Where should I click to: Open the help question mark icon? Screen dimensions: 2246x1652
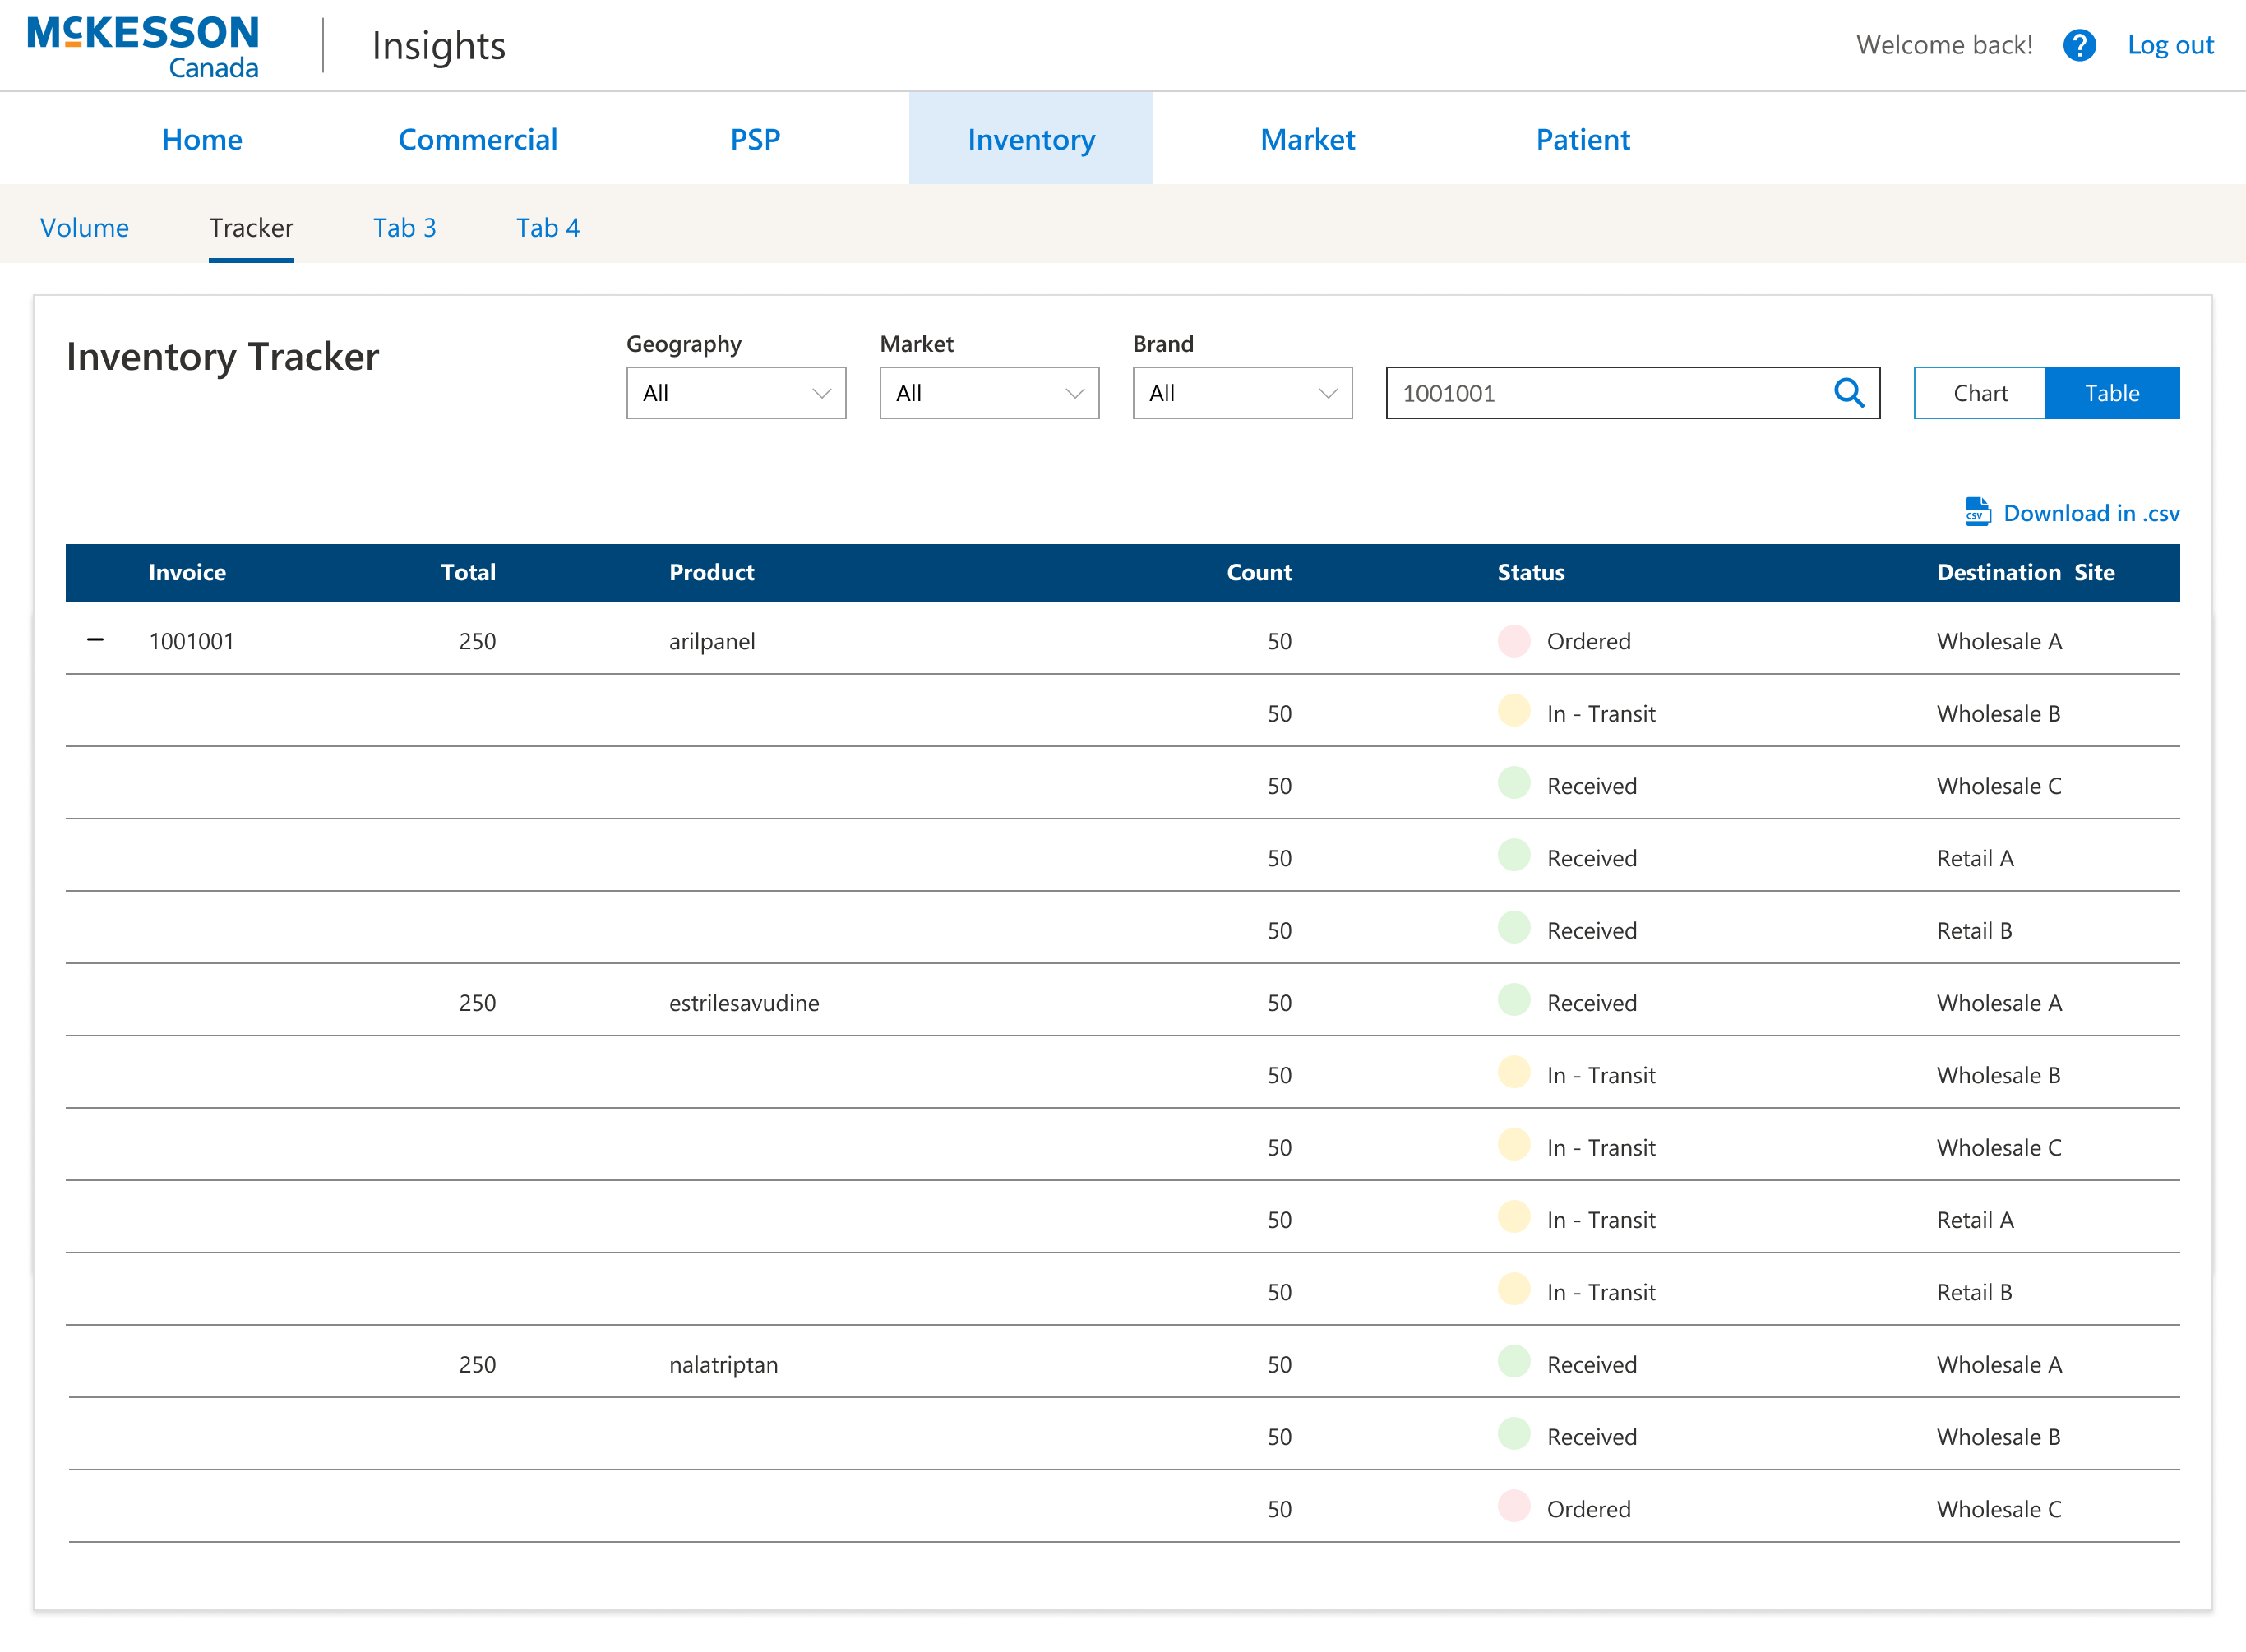[2079, 45]
